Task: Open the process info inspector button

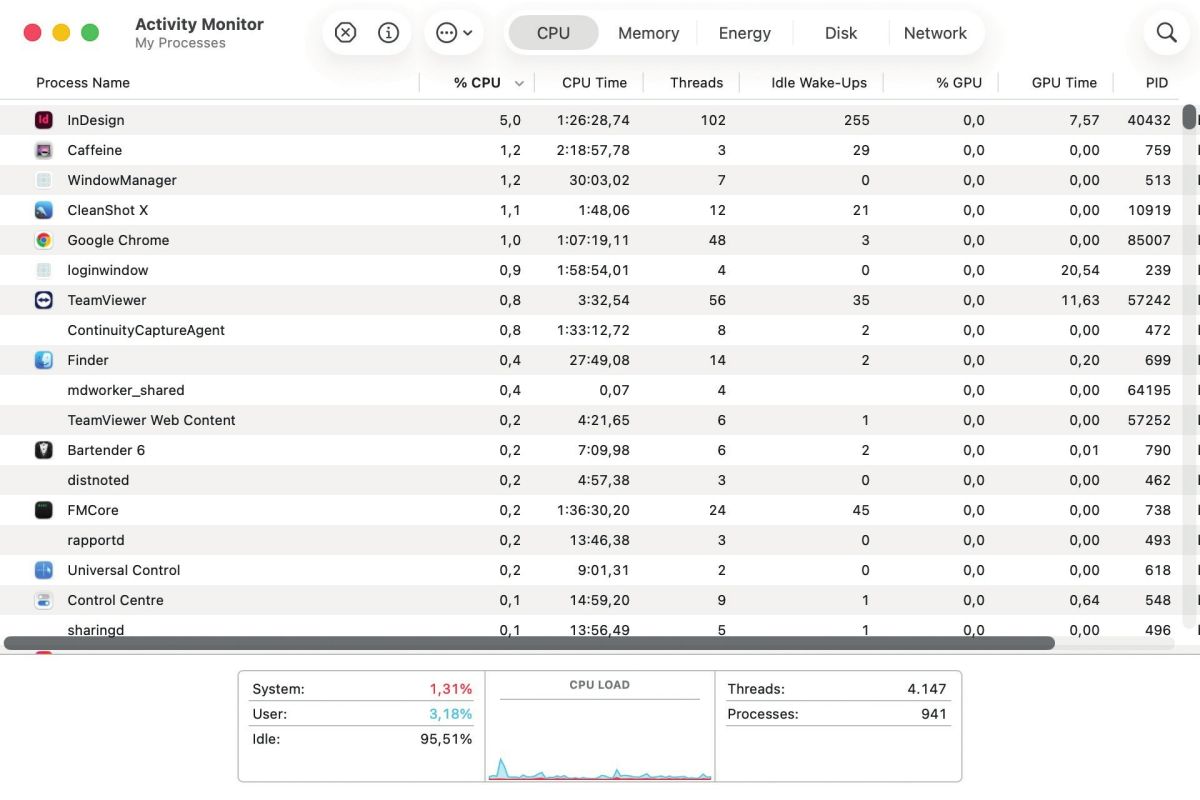Action: 389,33
